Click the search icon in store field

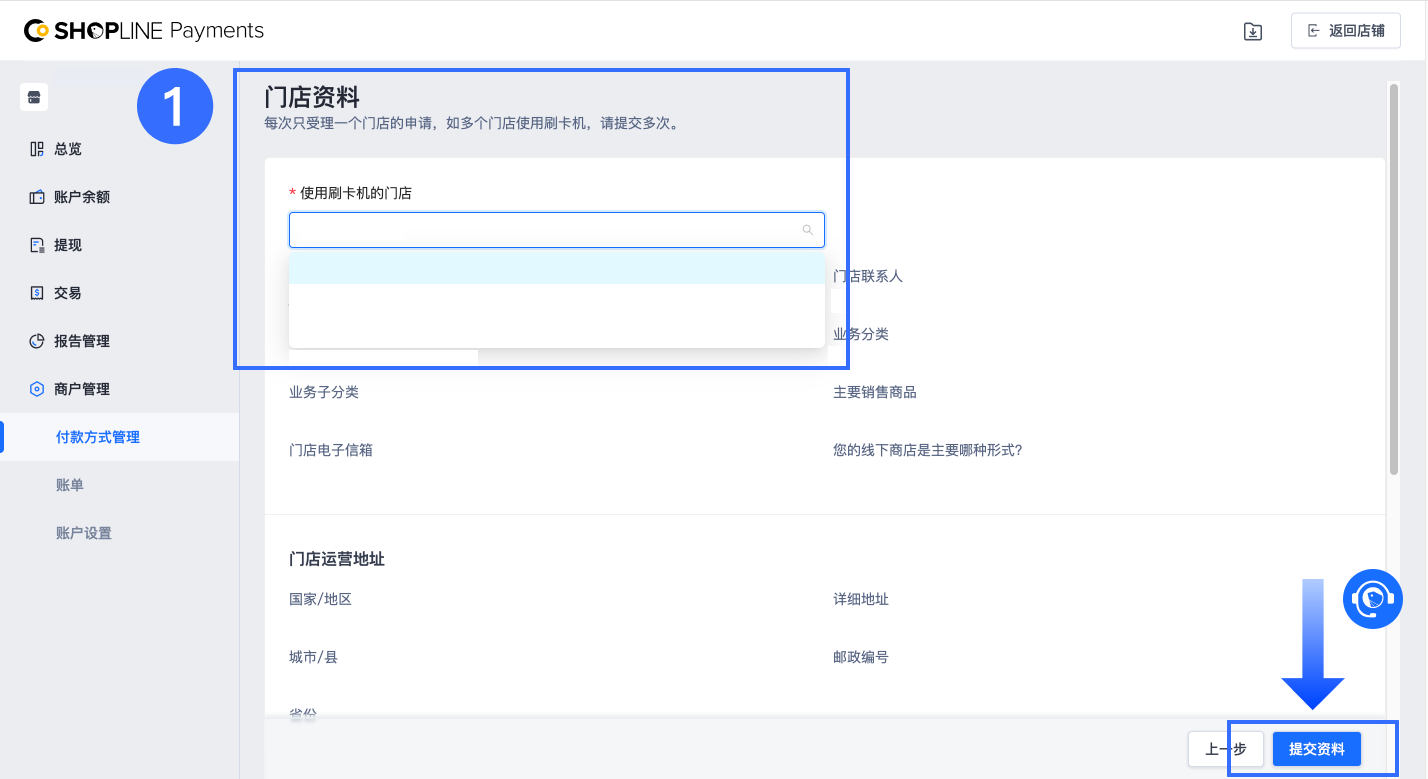tap(808, 230)
